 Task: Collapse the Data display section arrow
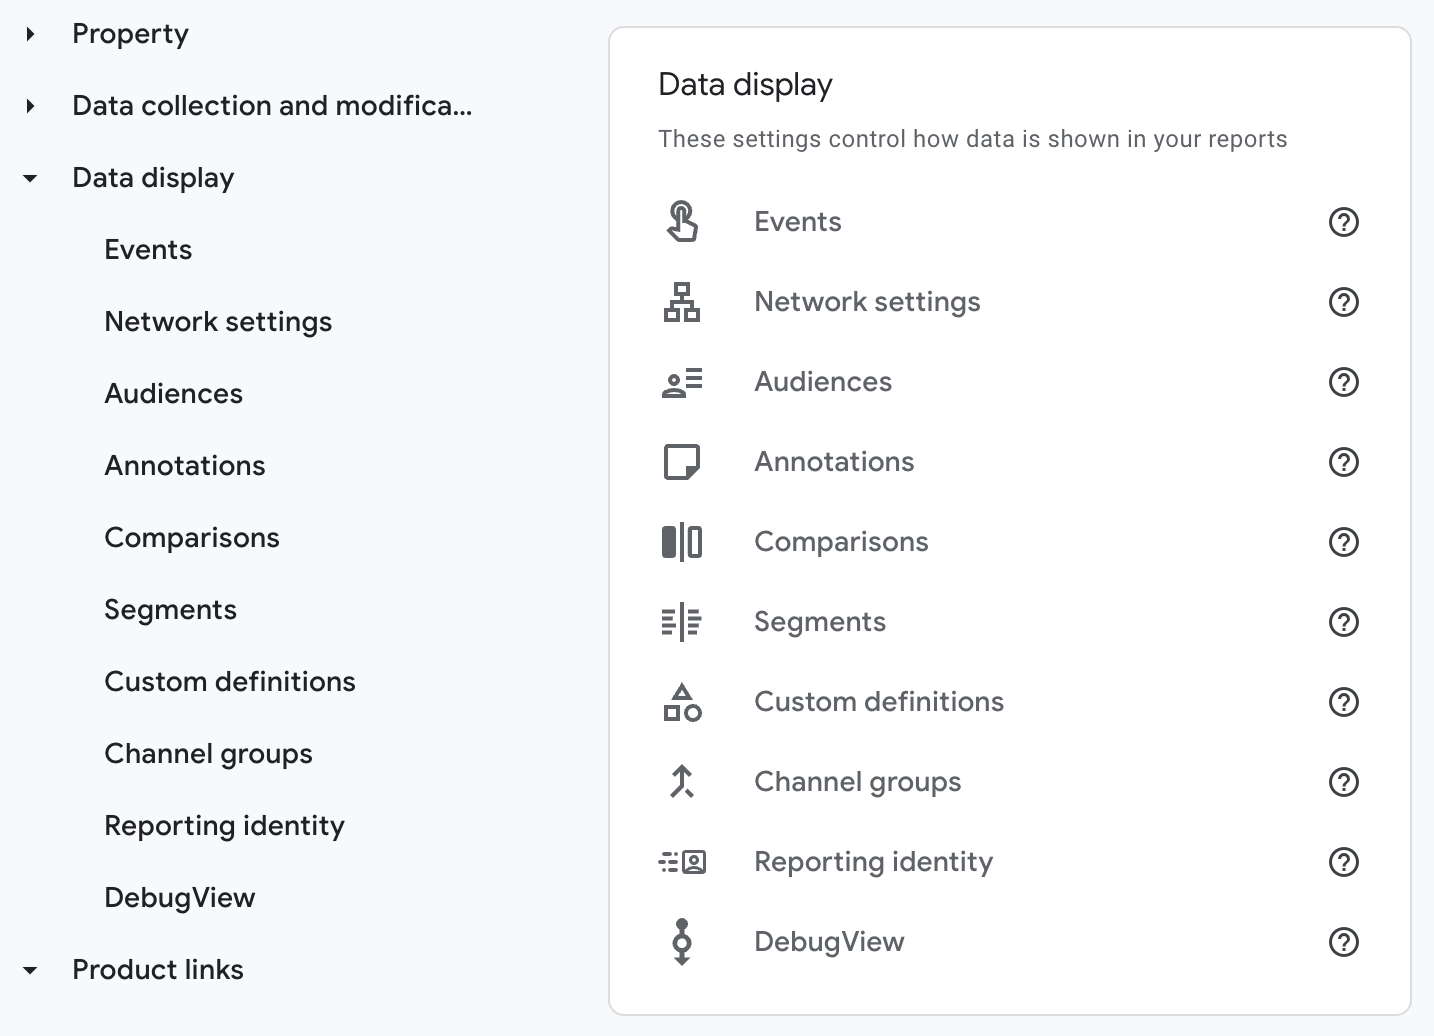tap(31, 178)
